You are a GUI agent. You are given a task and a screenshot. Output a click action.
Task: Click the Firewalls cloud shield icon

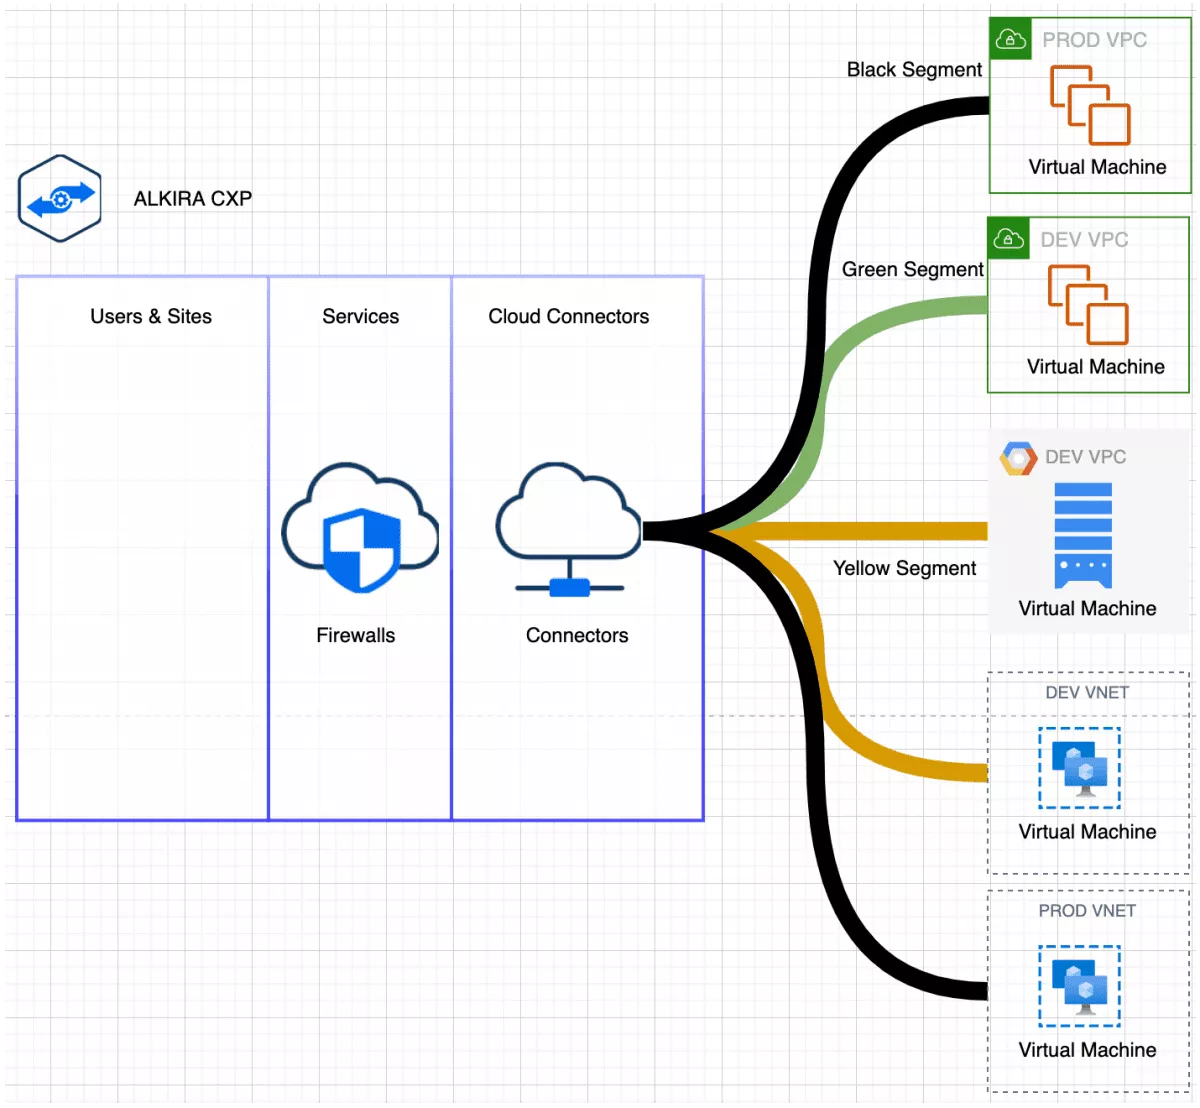(x=358, y=530)
